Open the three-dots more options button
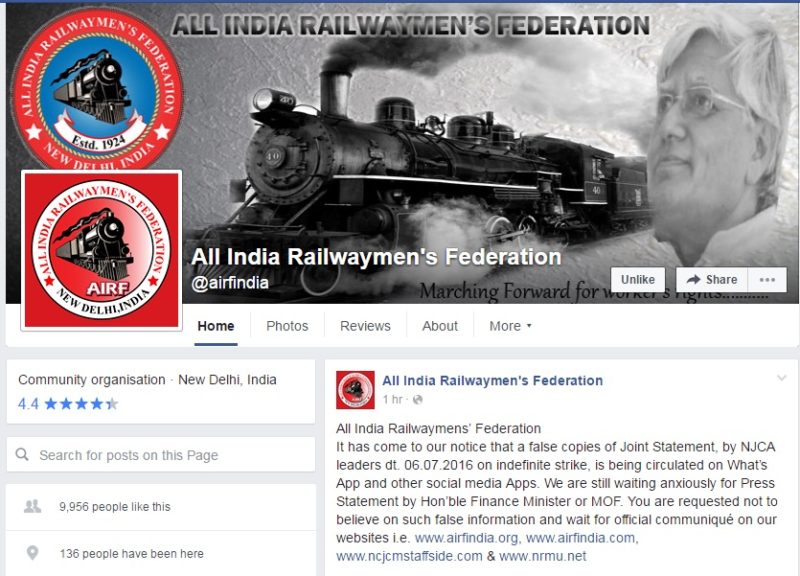The width and height of the screenshot is (800, 576). pos(767,280)
